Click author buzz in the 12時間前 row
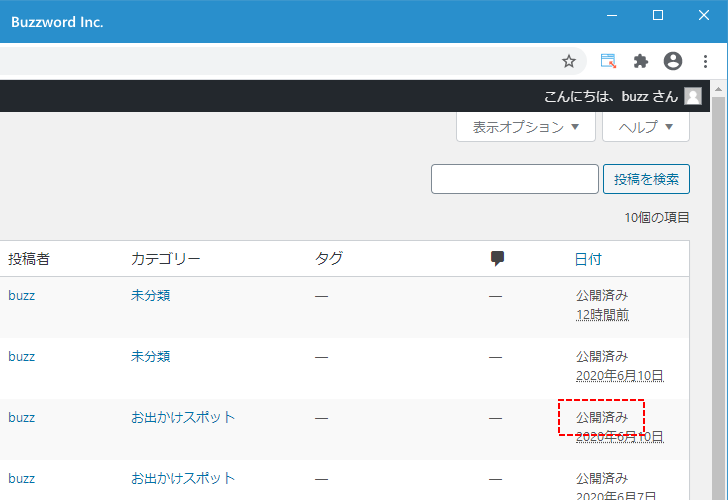Screen dimensions: 728x500 click(21, 296)
